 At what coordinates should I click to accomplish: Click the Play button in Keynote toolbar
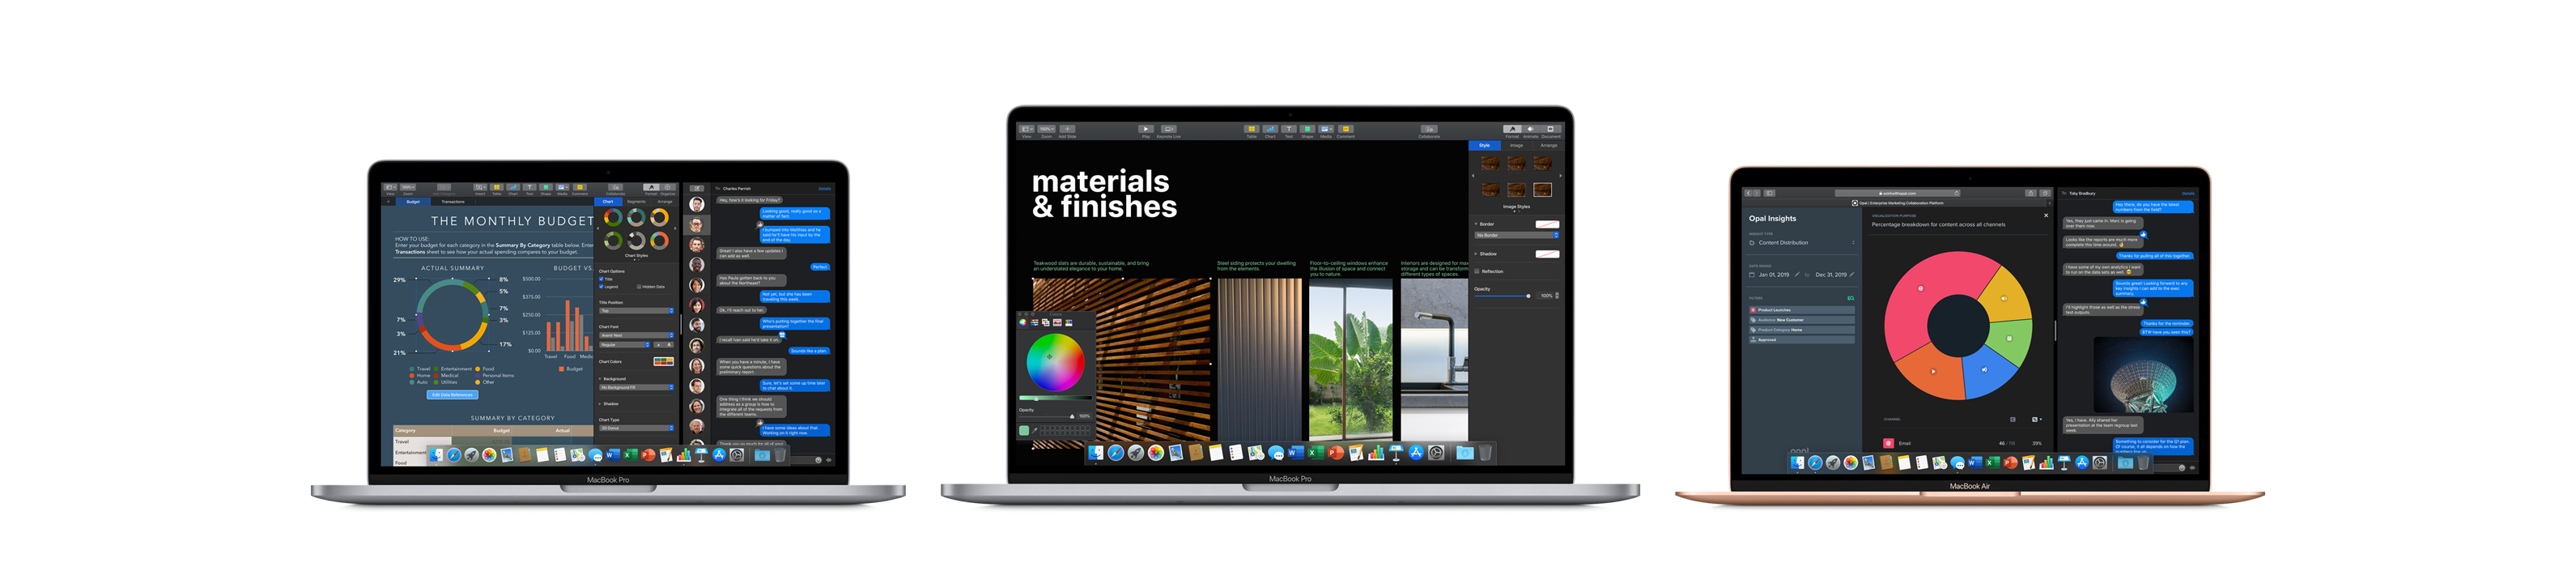pyautogui.click(x=1145, y=129)
